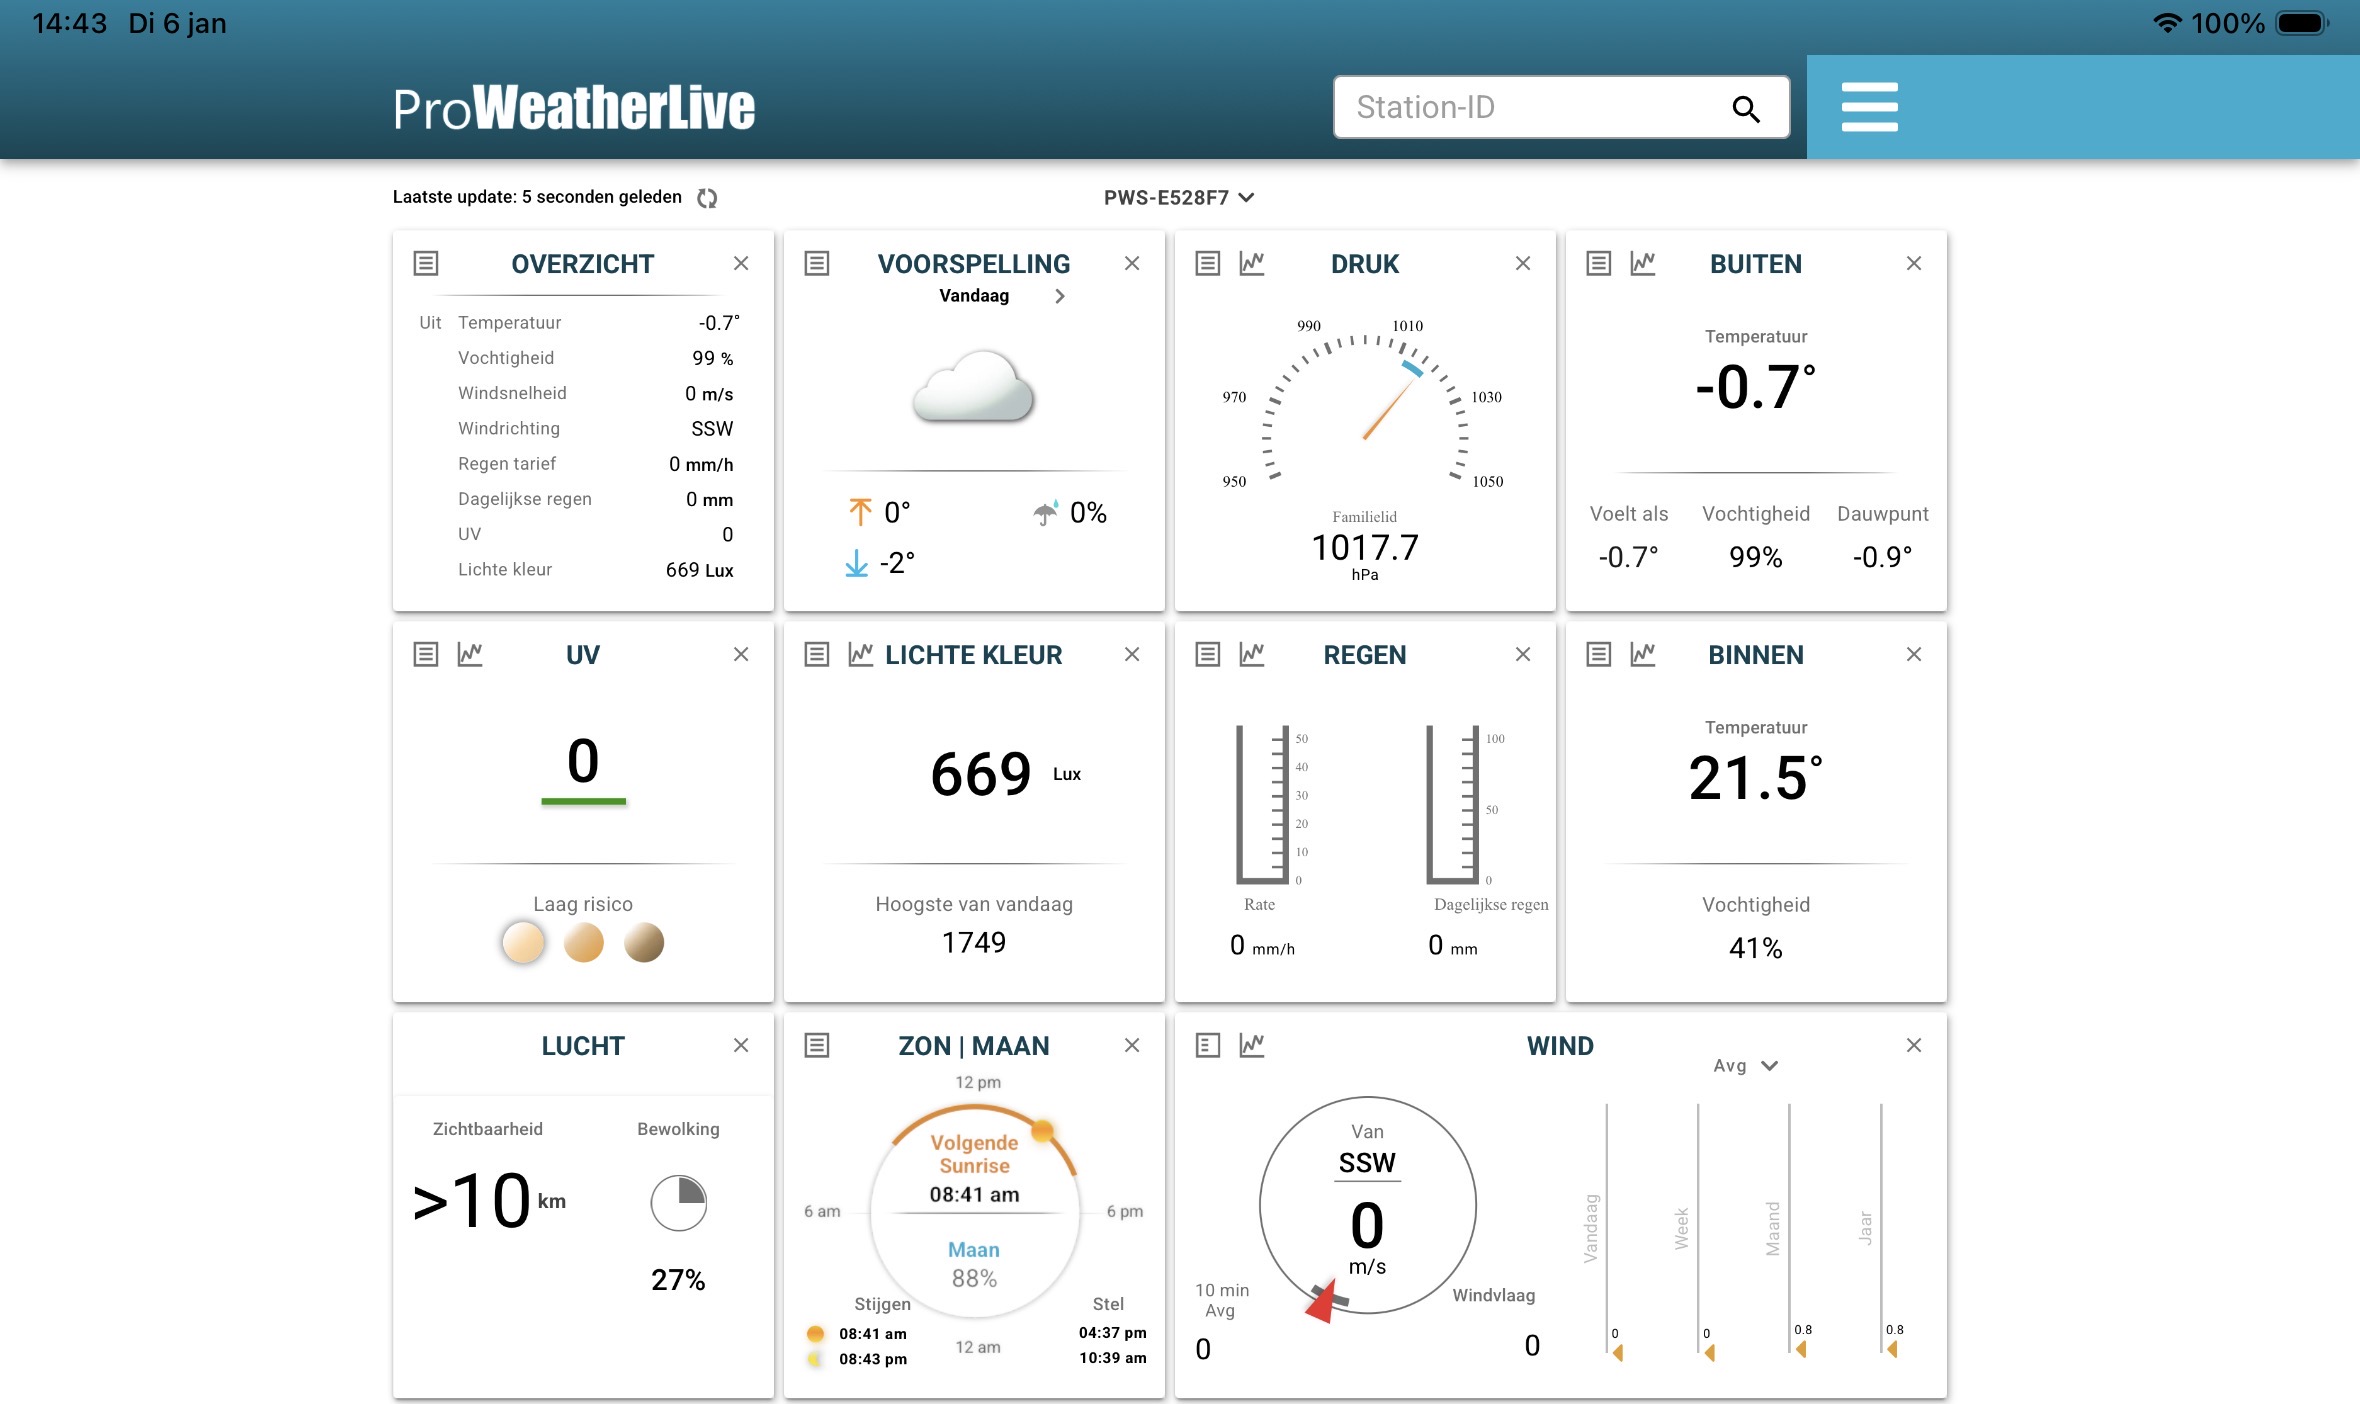Close the Buiten widget
This screenshot has width=2360, height=1404.
(x=1914, y=263)
